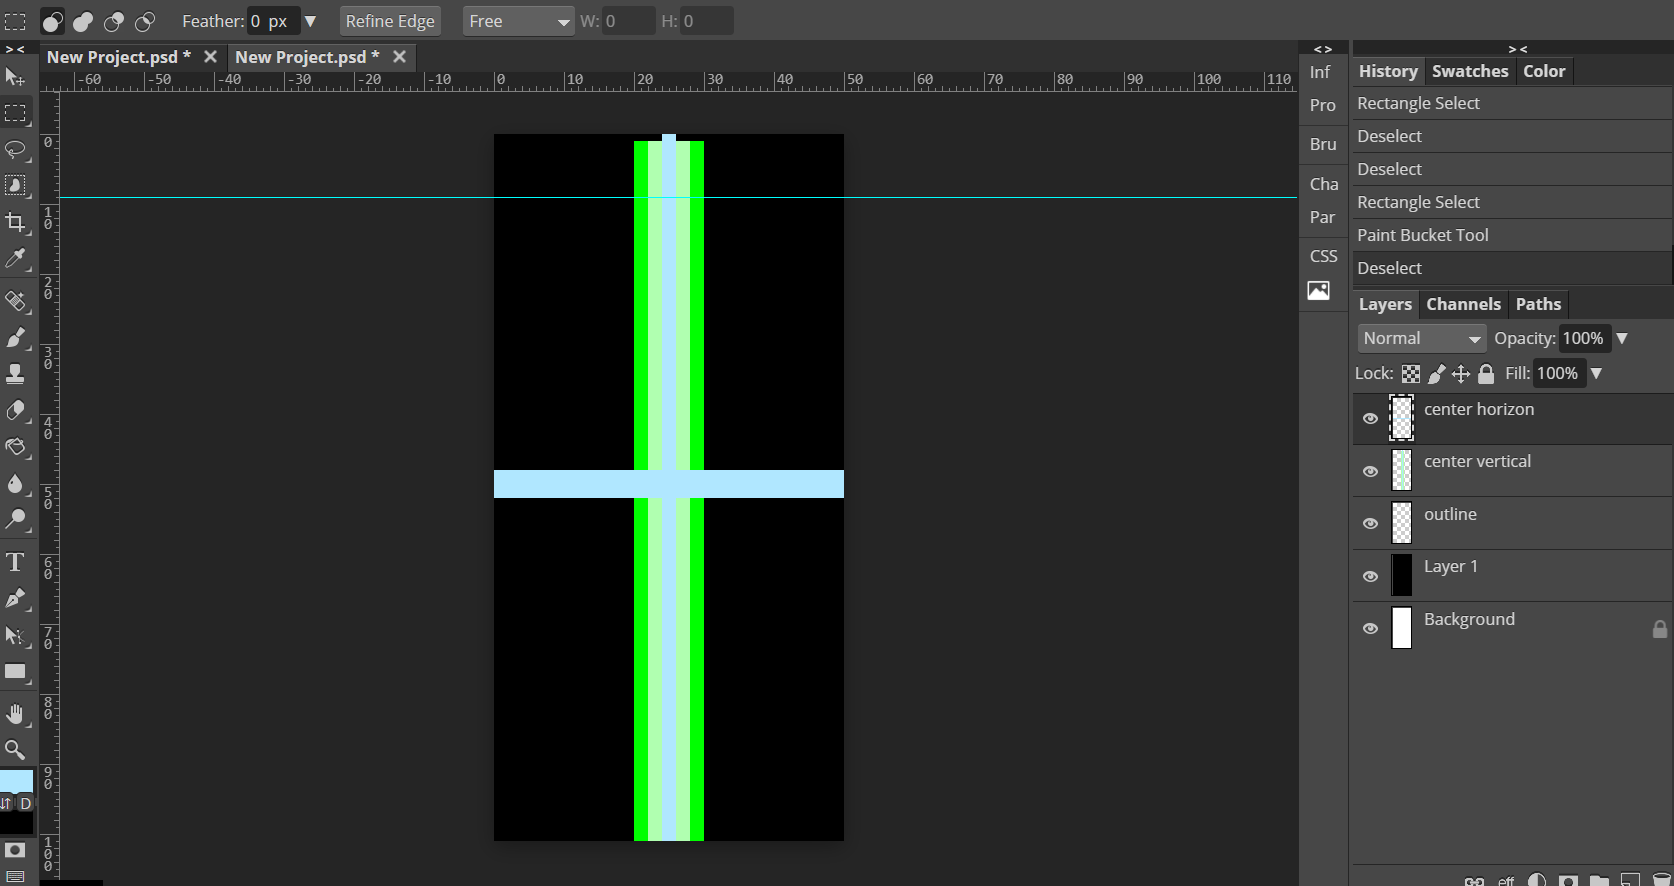The width and height of the screenshot is (1674, 886).
Task: Expand the narrow side panel column
Action: [x=1323, y=49]
